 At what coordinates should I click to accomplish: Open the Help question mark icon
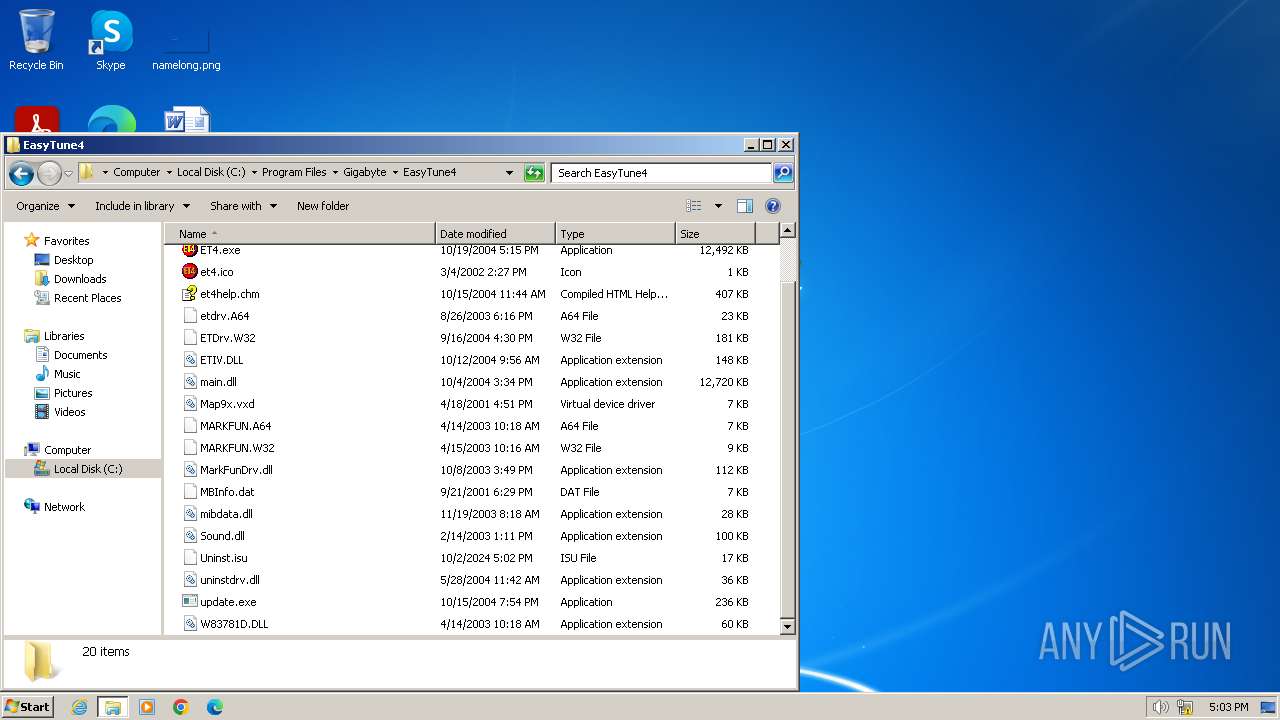pyautogui.click(x=773, y=206)
